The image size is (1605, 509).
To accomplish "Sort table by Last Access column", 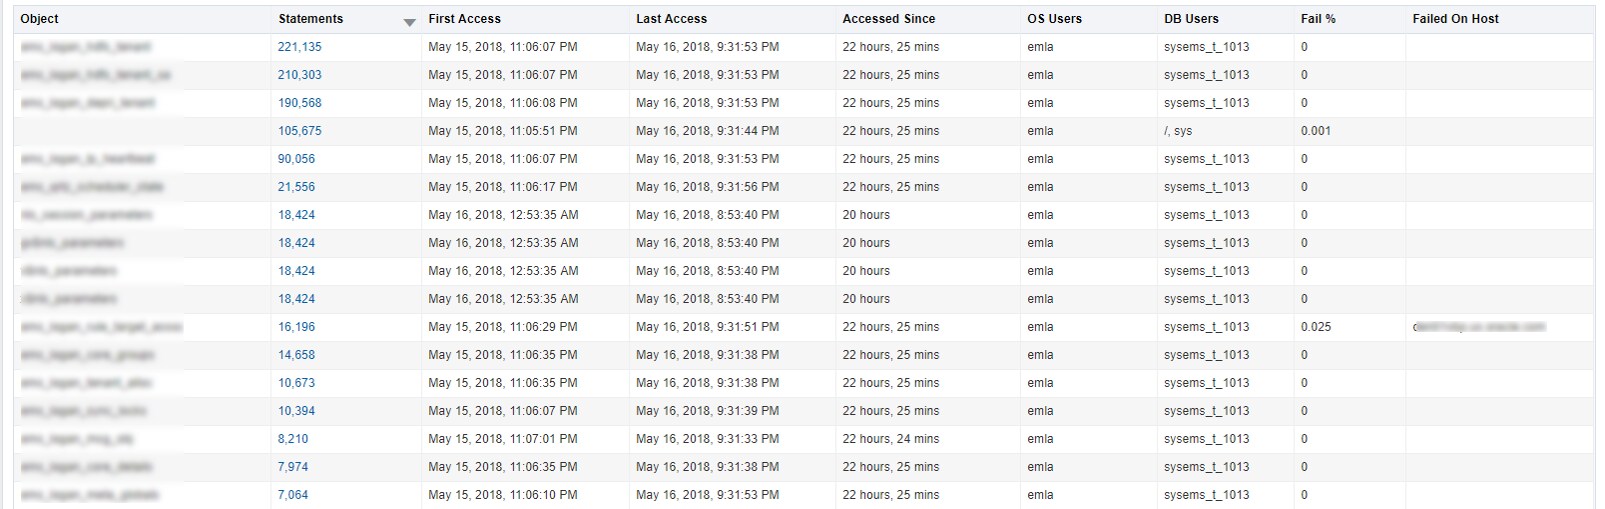I will 671,19.
